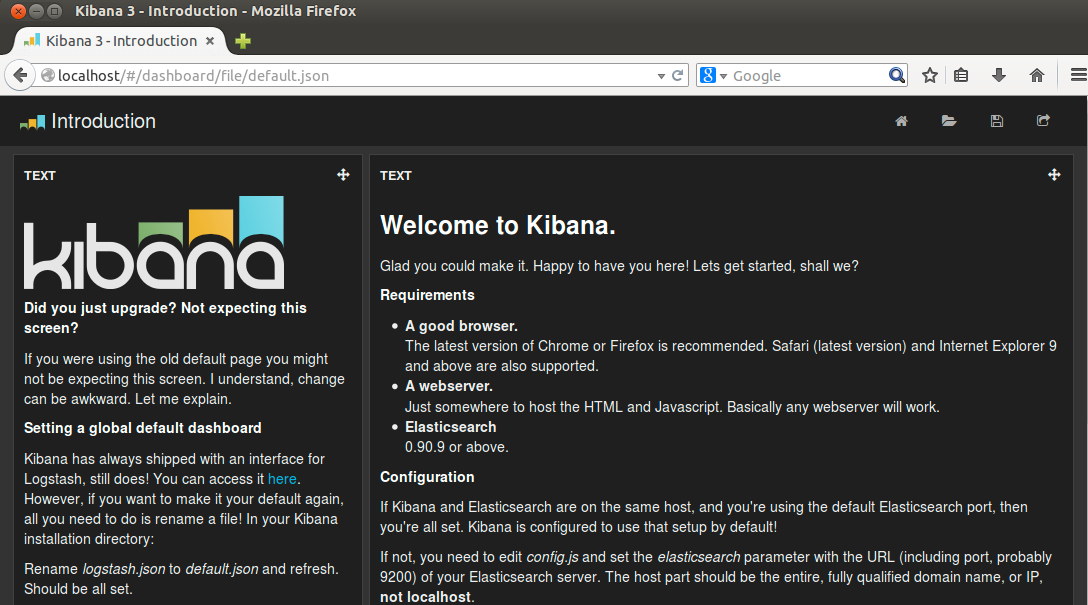Click the italic 'logstash.json' text
Viewport: 1088px width, 605px height.
click(124, 569)
